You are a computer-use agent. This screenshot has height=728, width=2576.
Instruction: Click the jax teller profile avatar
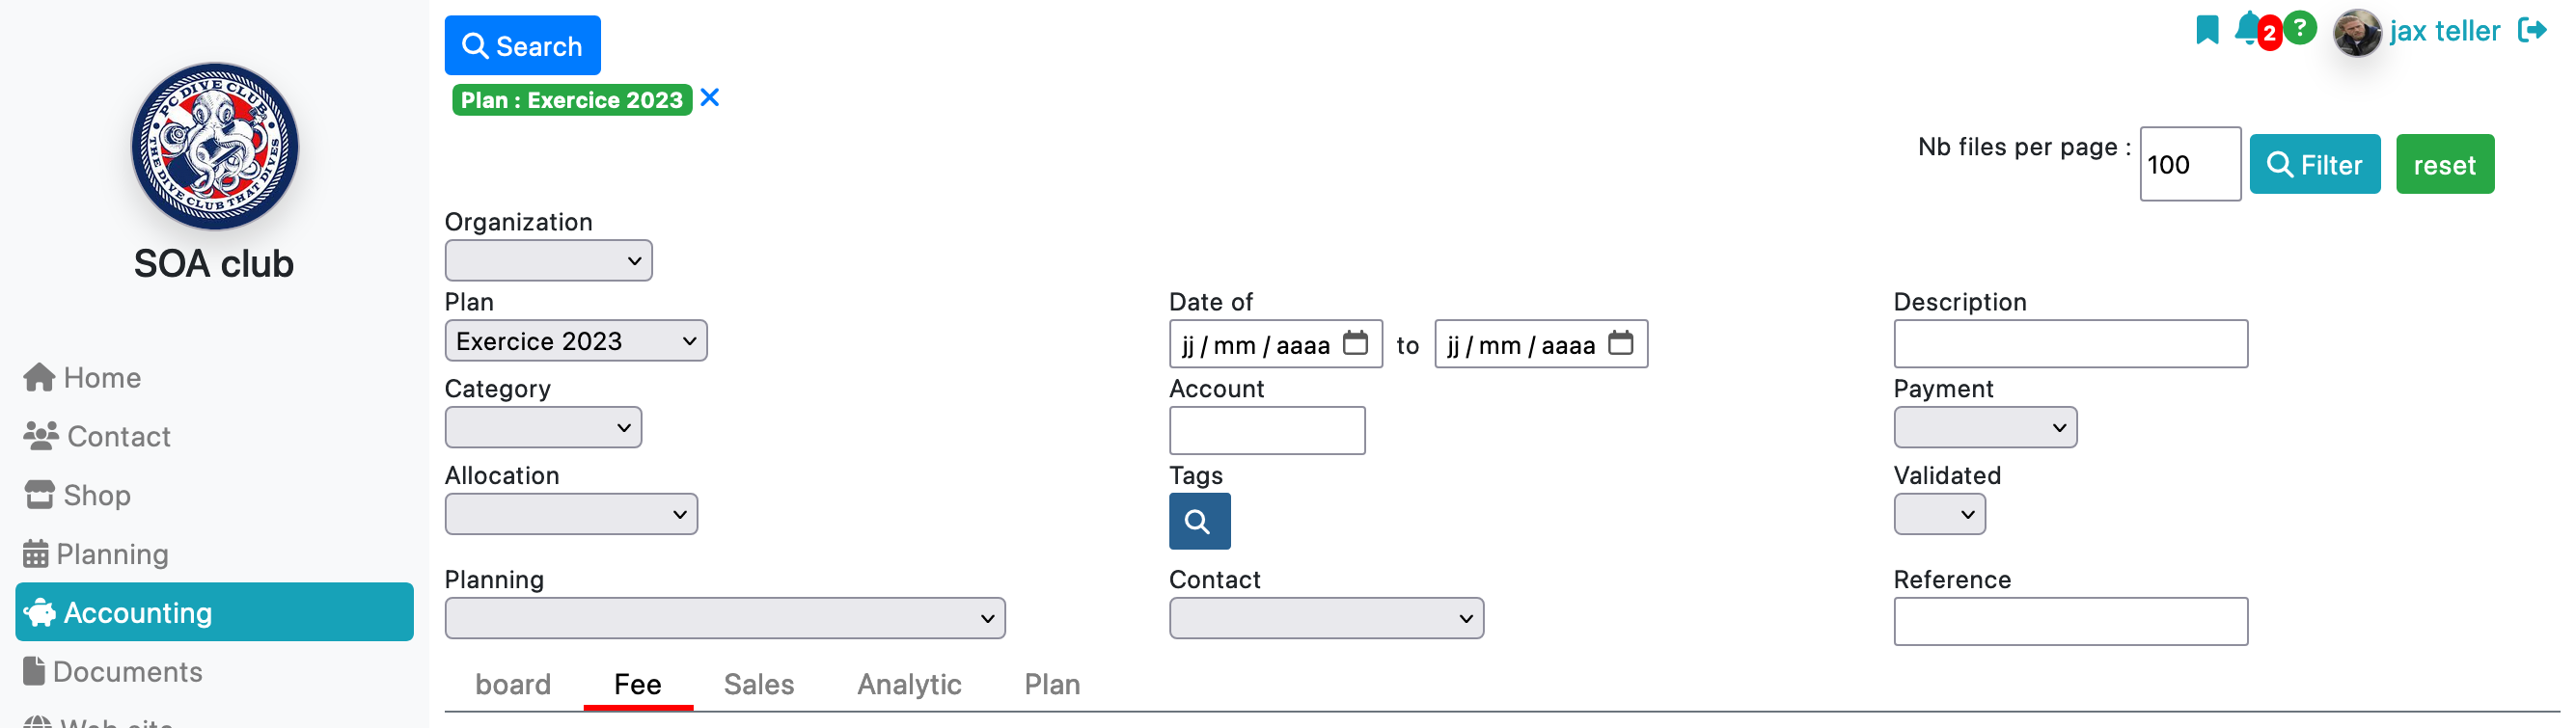(x=2356, y=32)
